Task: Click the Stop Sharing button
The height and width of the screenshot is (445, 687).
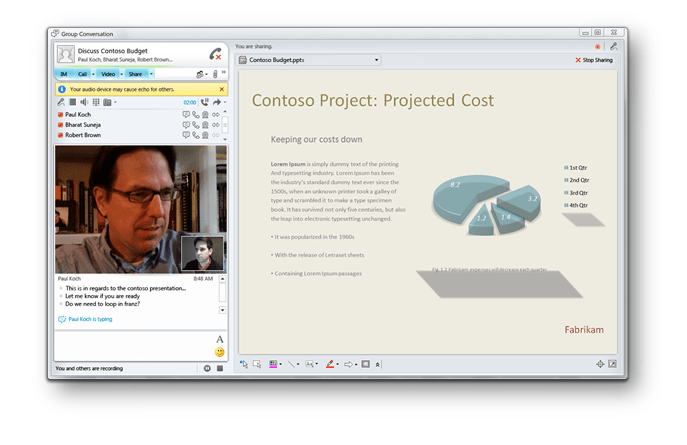Action: (594, 60)
